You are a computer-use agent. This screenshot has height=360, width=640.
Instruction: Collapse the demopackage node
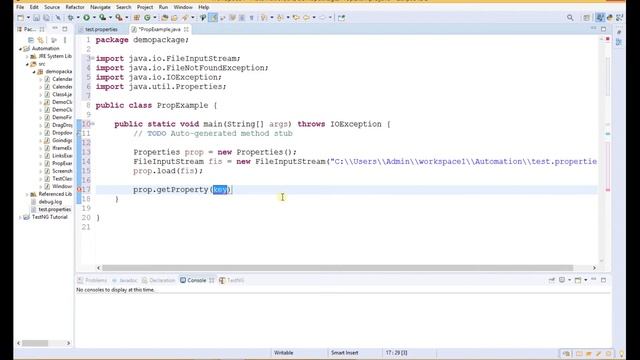pyautogui.click(x=34, y=71)
